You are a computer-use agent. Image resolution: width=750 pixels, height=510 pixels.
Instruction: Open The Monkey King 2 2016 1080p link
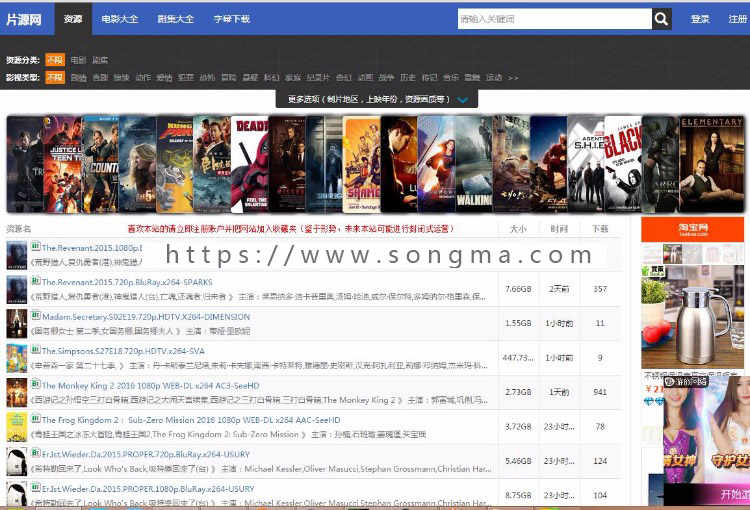coord(151,386)
